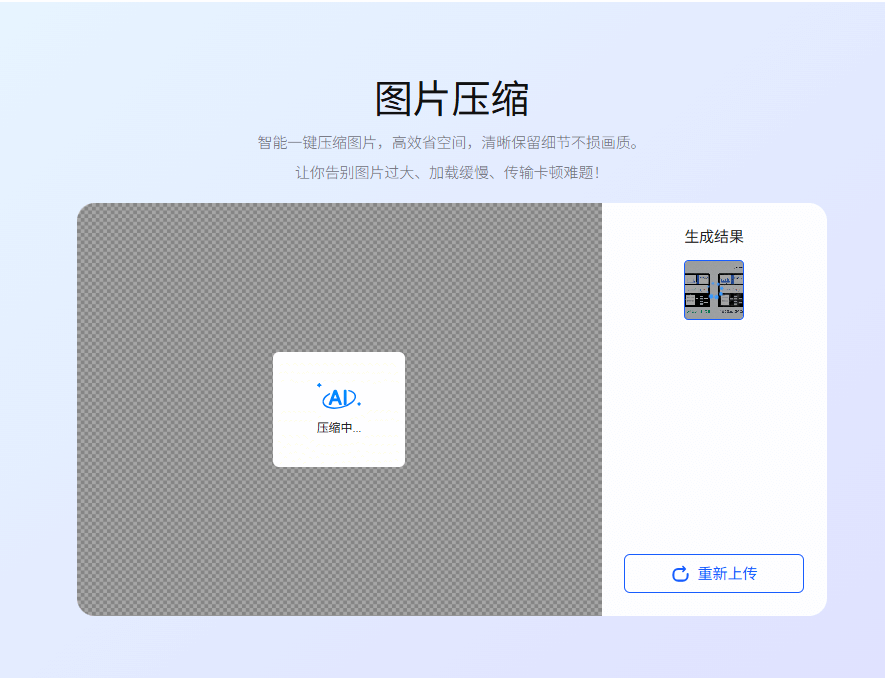Click the subtitle mentioning 传输卡顿难题
Image resolution: width=885 pixels, height=678 pixels.
pos(442,170)
